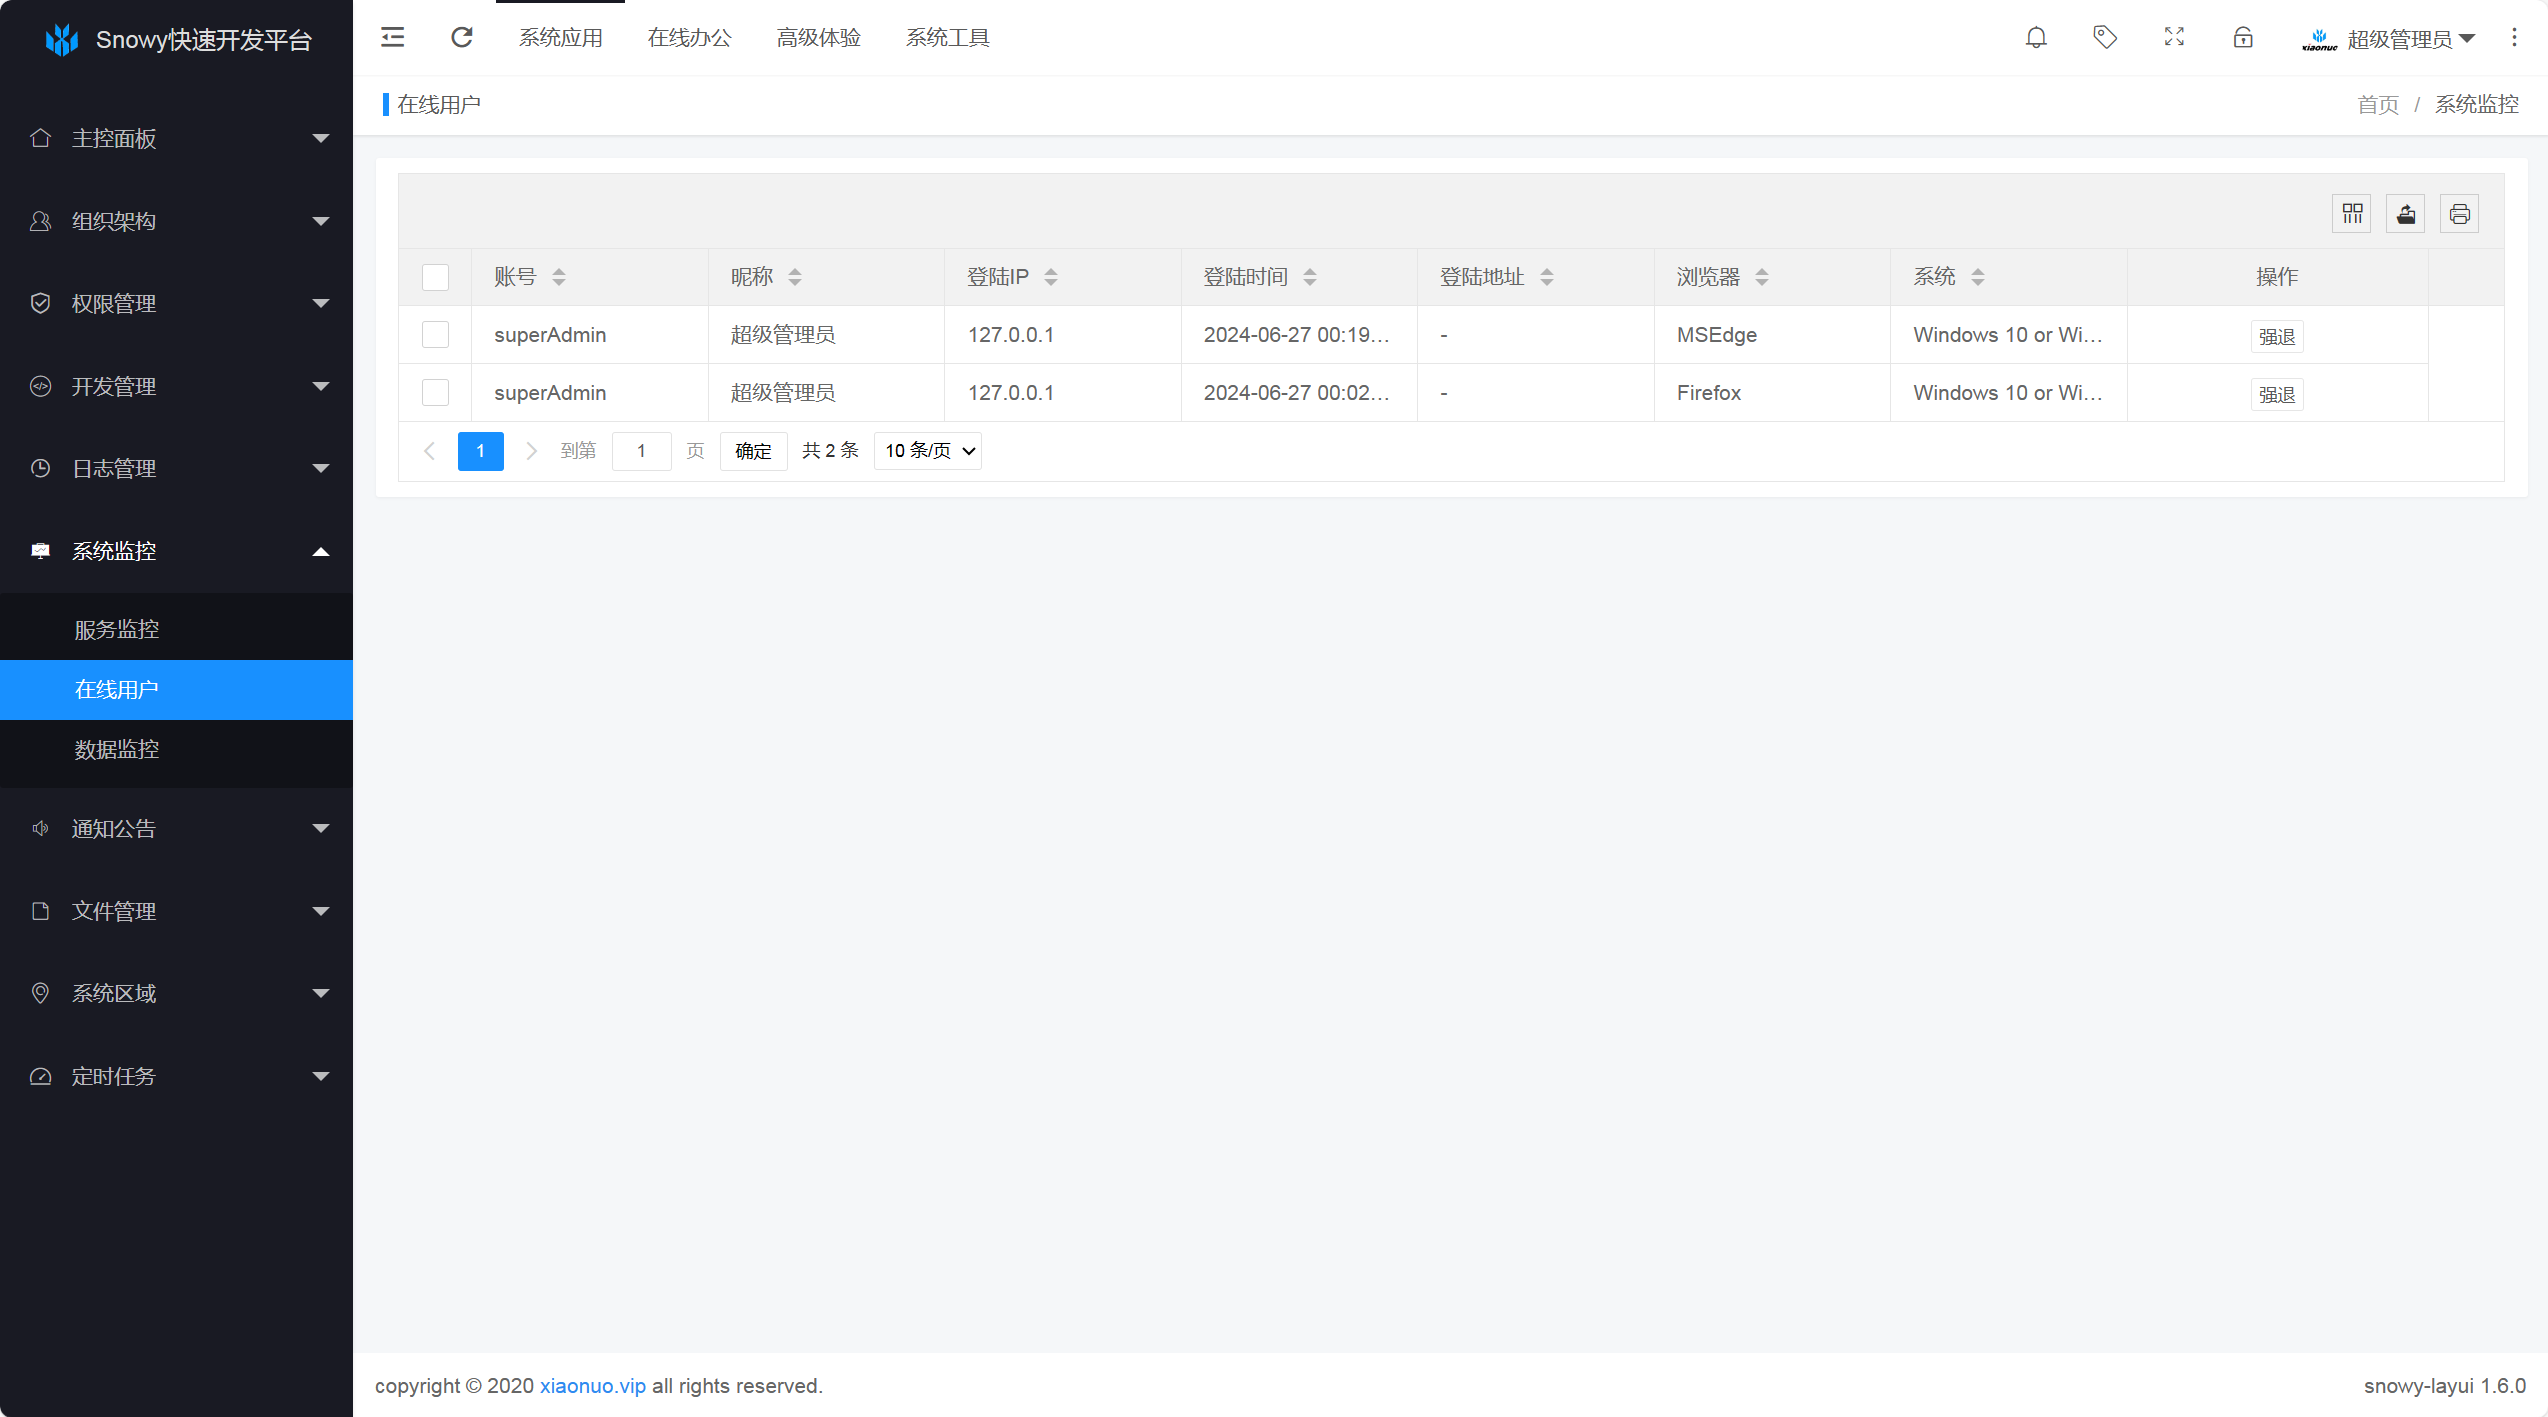Check the Firefox session row checkbox
This screenshot has height=1417, width=2548.
point(435,393)
